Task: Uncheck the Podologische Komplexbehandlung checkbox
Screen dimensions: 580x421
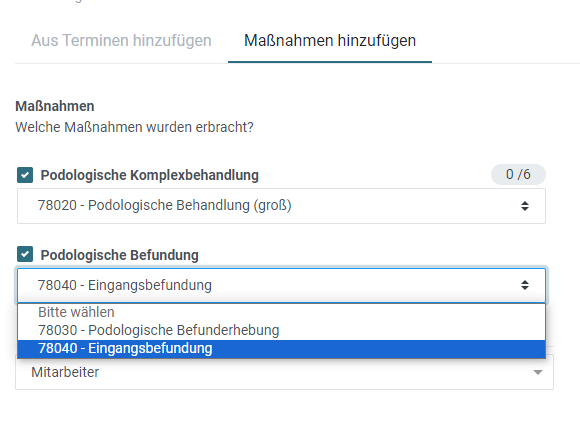Action: tap(25, 175)
